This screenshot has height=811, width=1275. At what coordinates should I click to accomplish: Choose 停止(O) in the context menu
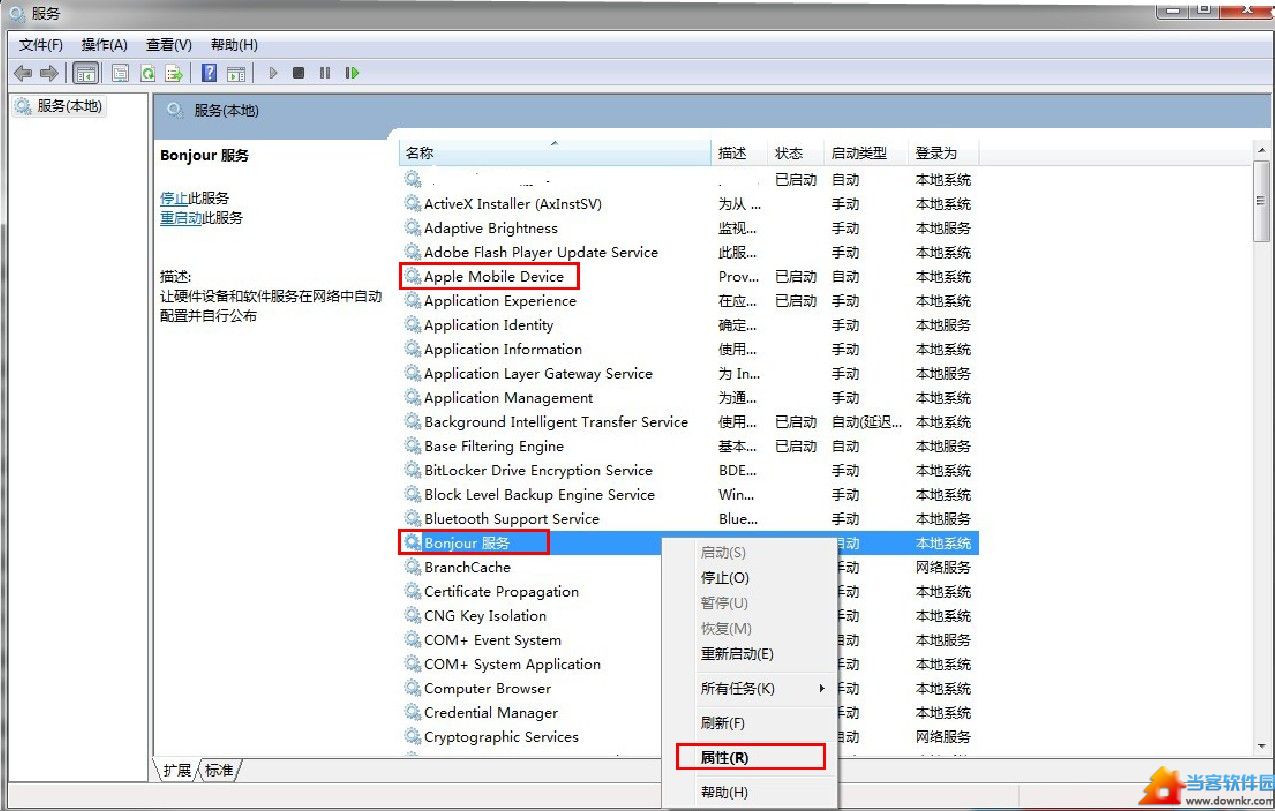point(749,578)
